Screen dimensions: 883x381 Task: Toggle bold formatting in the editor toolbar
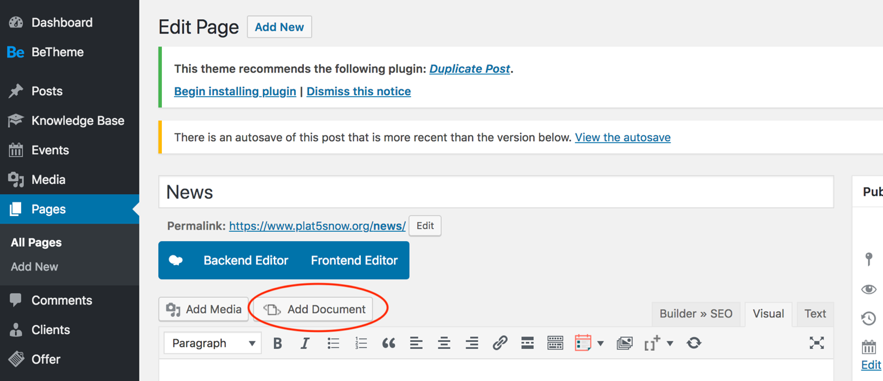point(278,343)
